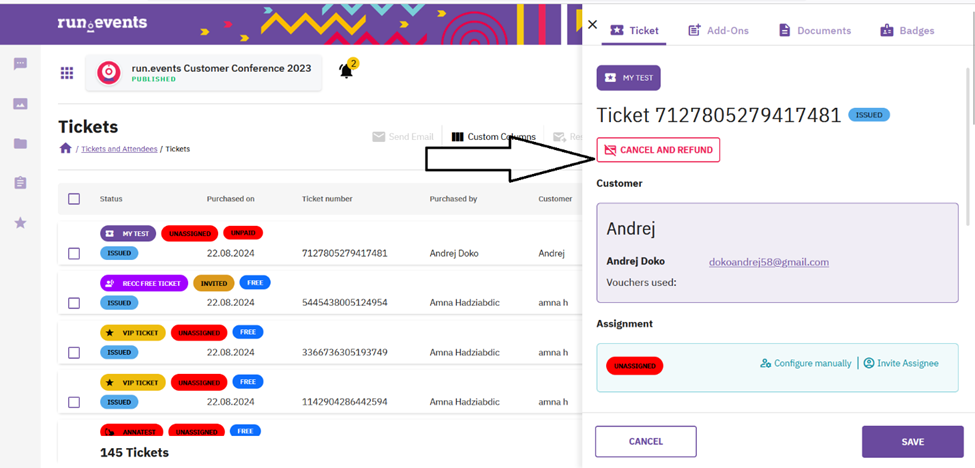Click the UNASSIGNED badge in Assignment section
Viewport: 975px width, 468px height.
pyautogui.click(x=635, y=366)
